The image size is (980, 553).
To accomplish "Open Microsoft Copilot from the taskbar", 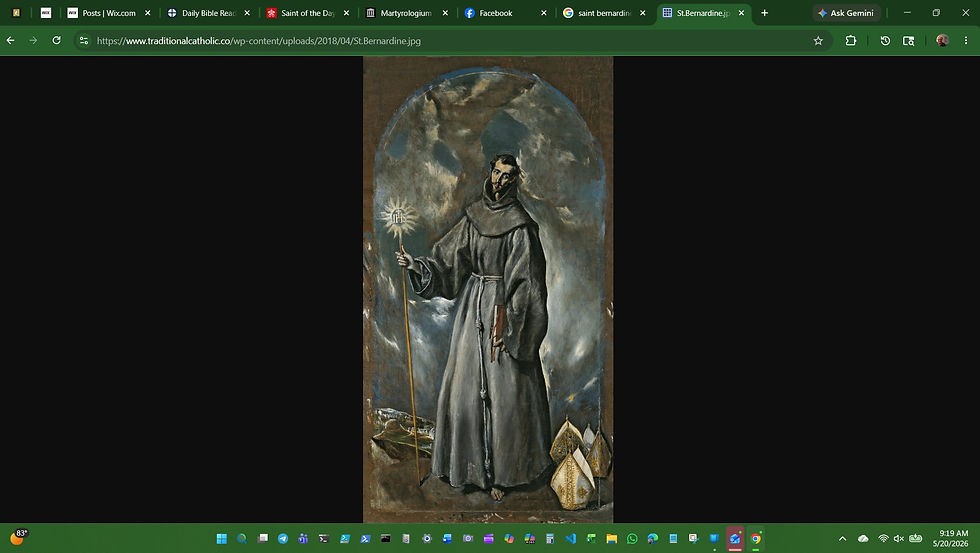I will 509,539.
